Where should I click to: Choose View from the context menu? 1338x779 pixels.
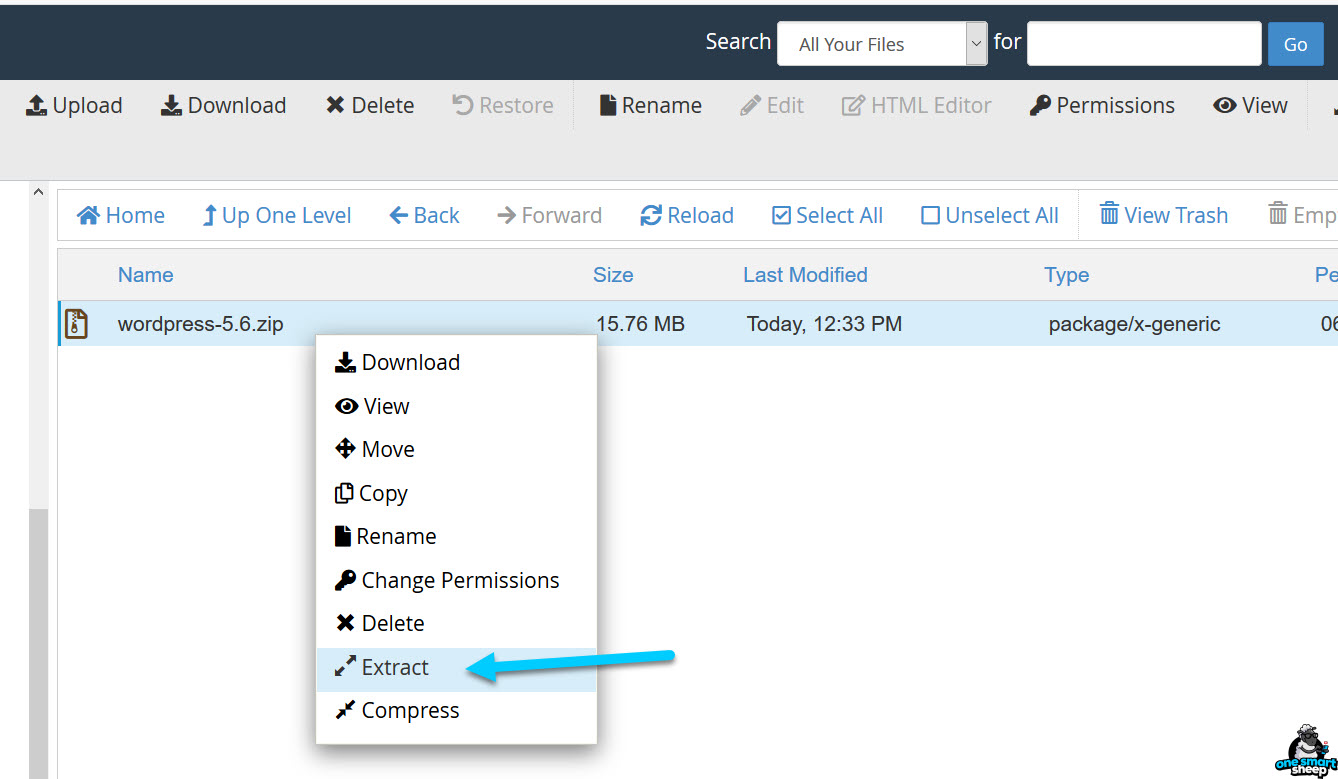(456, 406)
